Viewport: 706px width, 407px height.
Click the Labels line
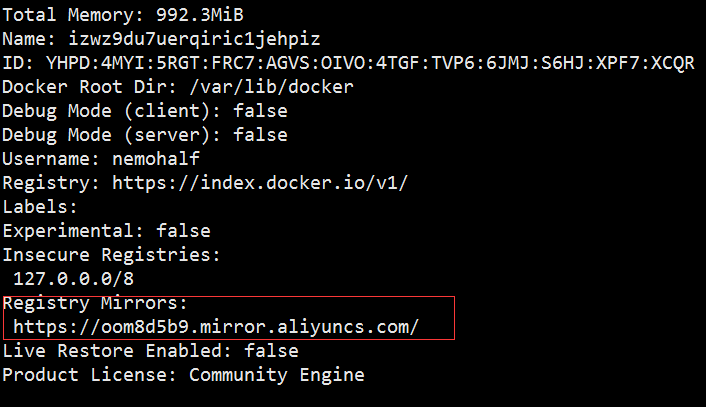click(x=39, y=207)
